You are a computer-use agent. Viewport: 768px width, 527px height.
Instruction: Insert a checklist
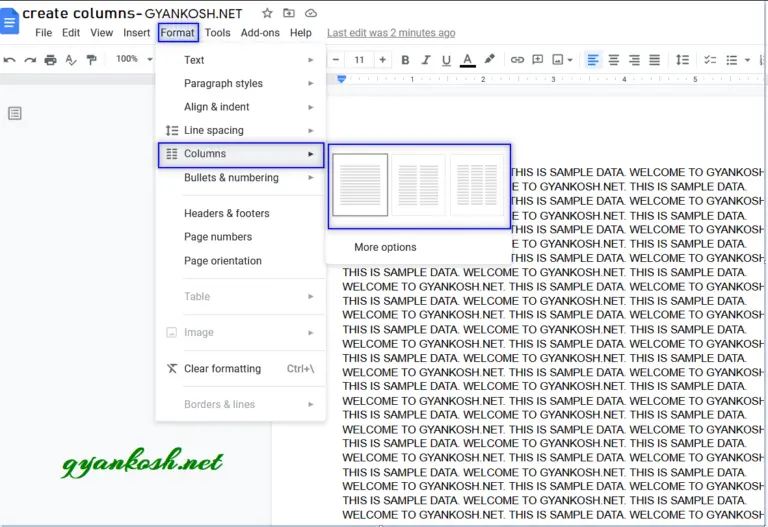(710, 60)
